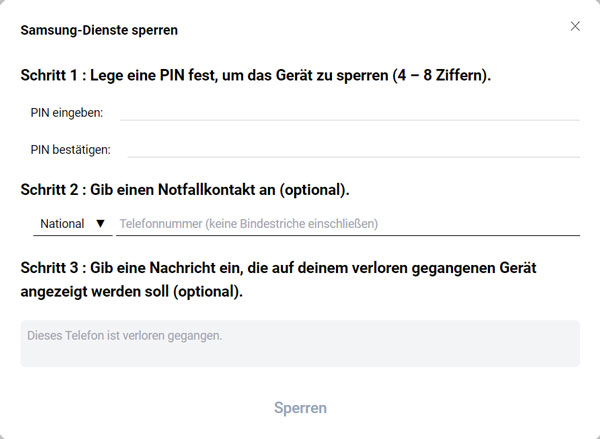Click the PIN eingeben input field
600x439 pixels.
(x=349, y=112)
